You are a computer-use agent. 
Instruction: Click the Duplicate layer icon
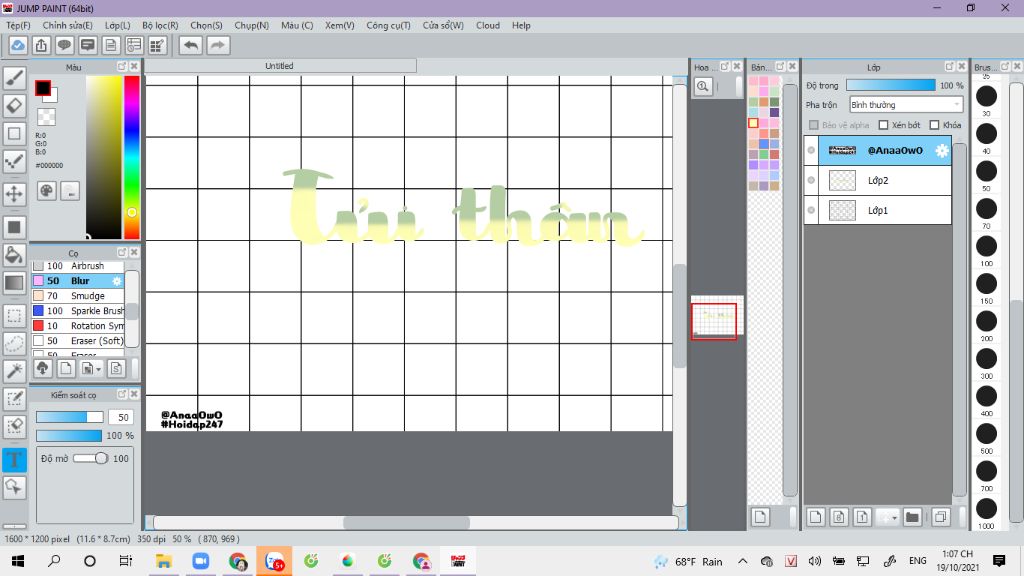point(940,517)
